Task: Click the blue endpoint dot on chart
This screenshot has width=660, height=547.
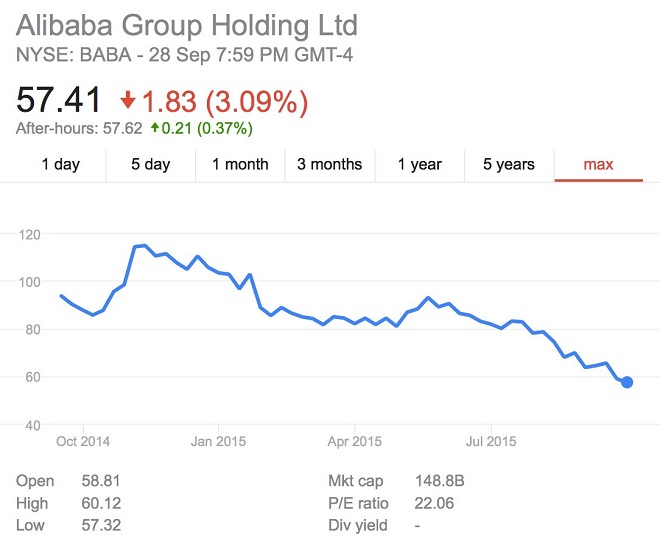Action: coord(627,382)
